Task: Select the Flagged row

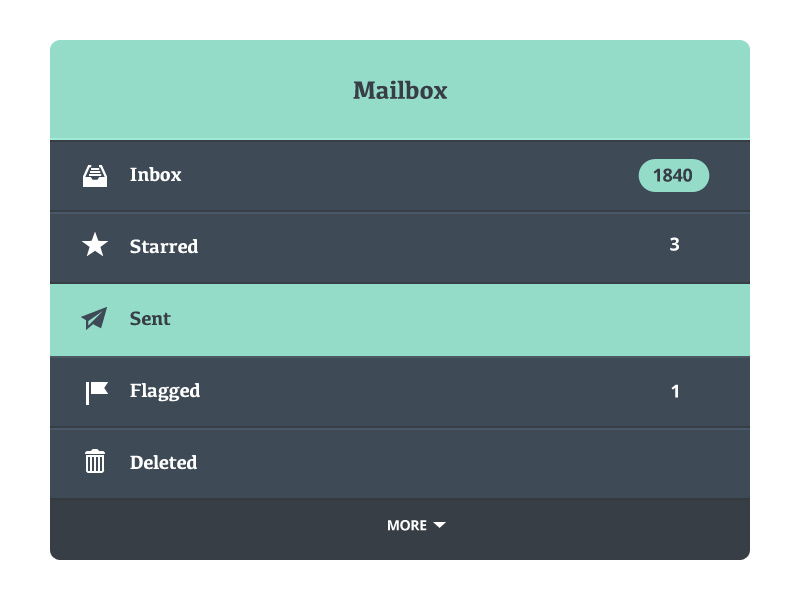Action: point(400,390)
